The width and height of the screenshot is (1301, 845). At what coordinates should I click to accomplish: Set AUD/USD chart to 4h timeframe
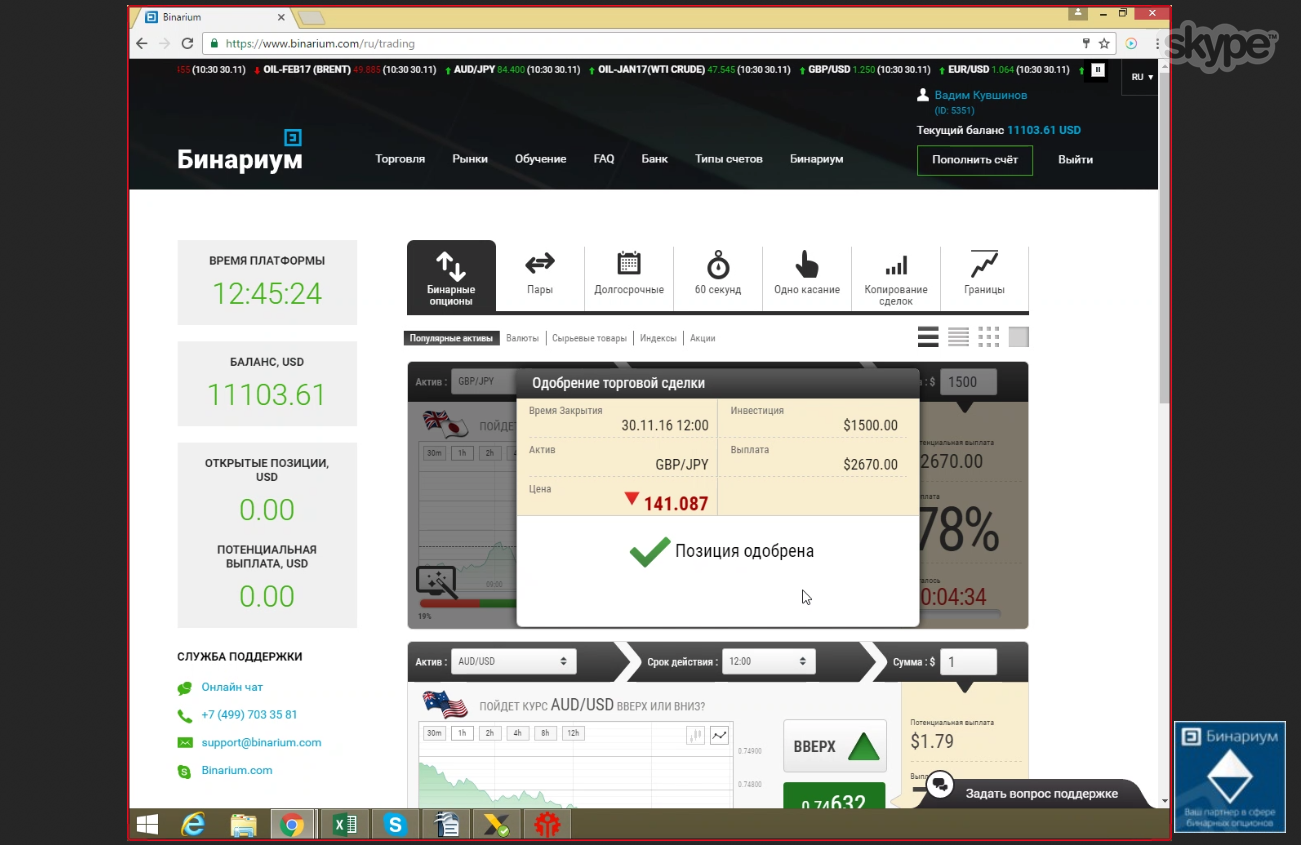518,733
